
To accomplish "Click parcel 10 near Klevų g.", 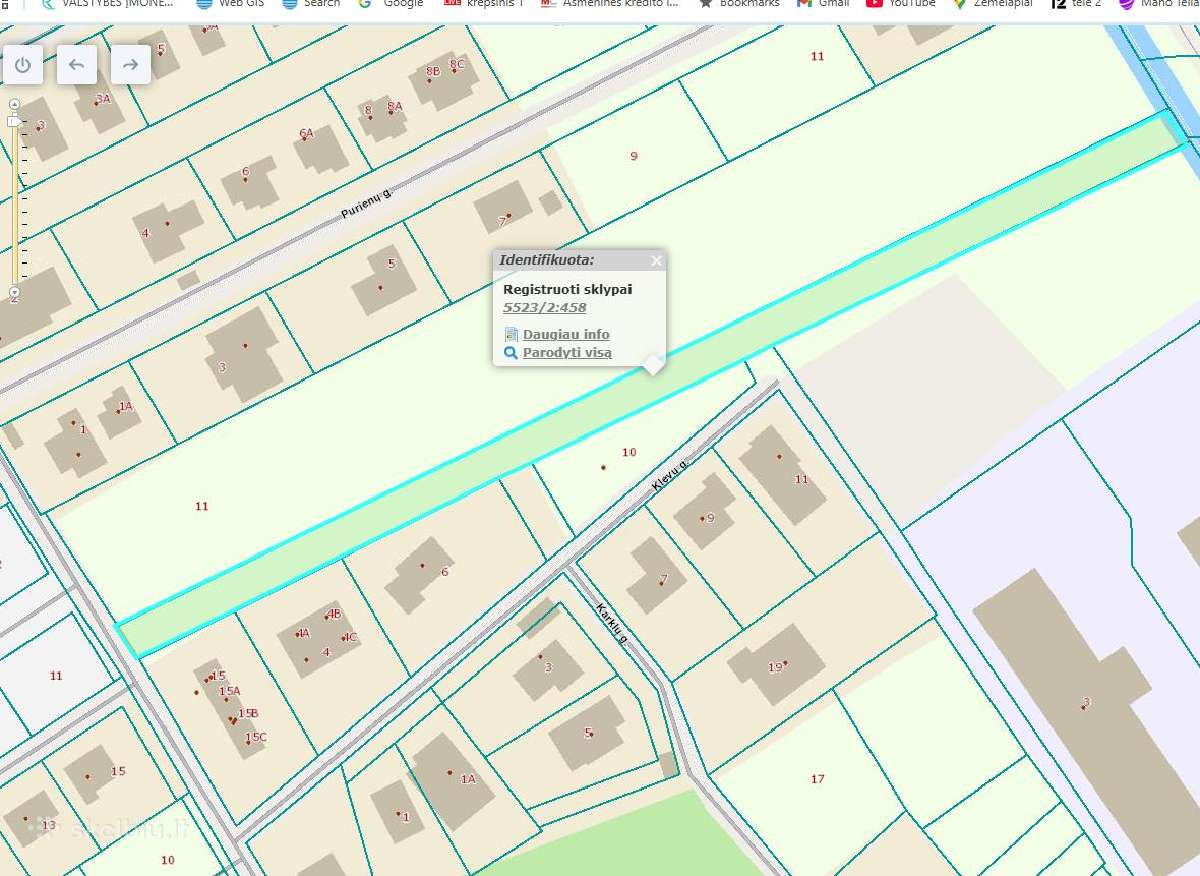I will tap(628, 453).
